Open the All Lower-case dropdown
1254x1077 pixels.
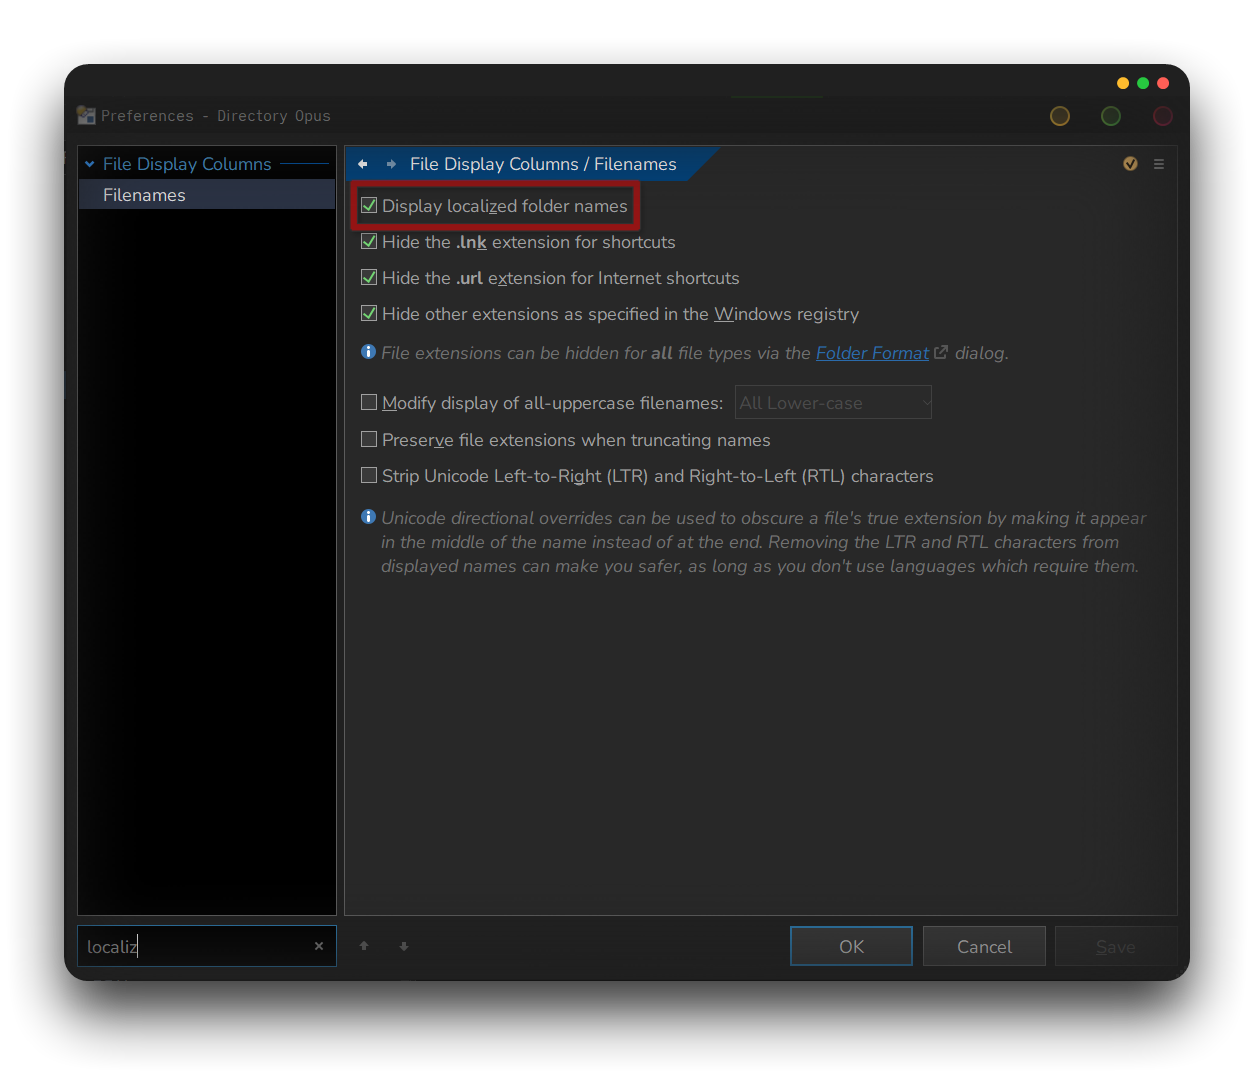(833, 403)
